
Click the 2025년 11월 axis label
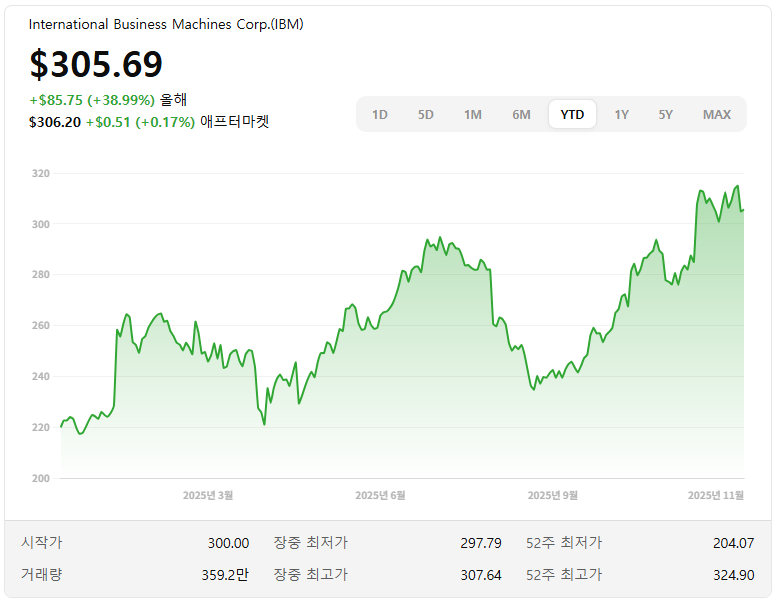point(716,495)
